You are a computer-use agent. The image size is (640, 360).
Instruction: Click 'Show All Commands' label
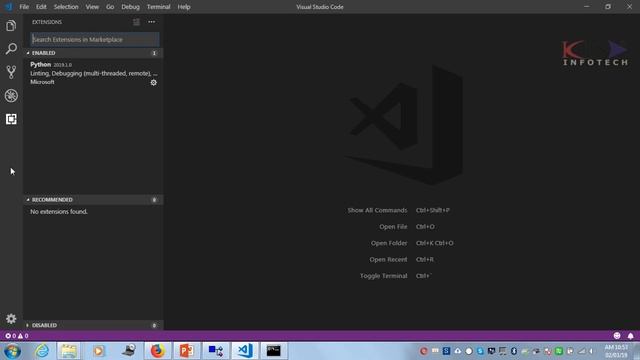(x=377, y=210)
